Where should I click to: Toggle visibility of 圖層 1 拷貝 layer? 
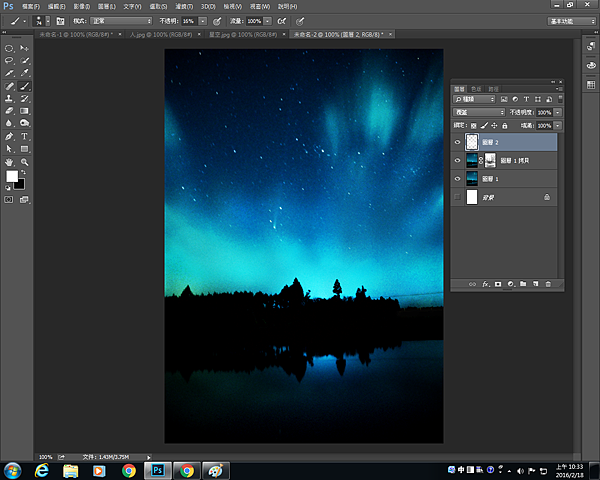458,161
